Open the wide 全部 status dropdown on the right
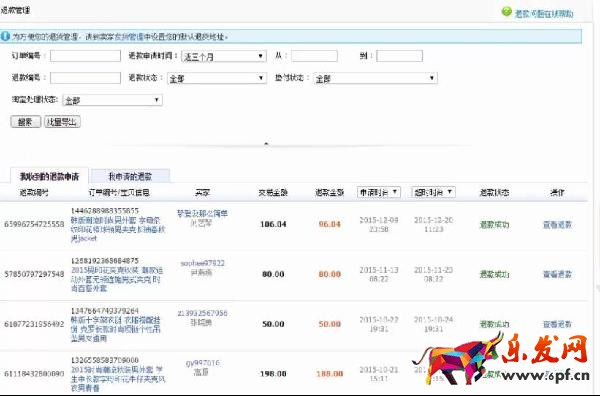 tap(375, 78)
